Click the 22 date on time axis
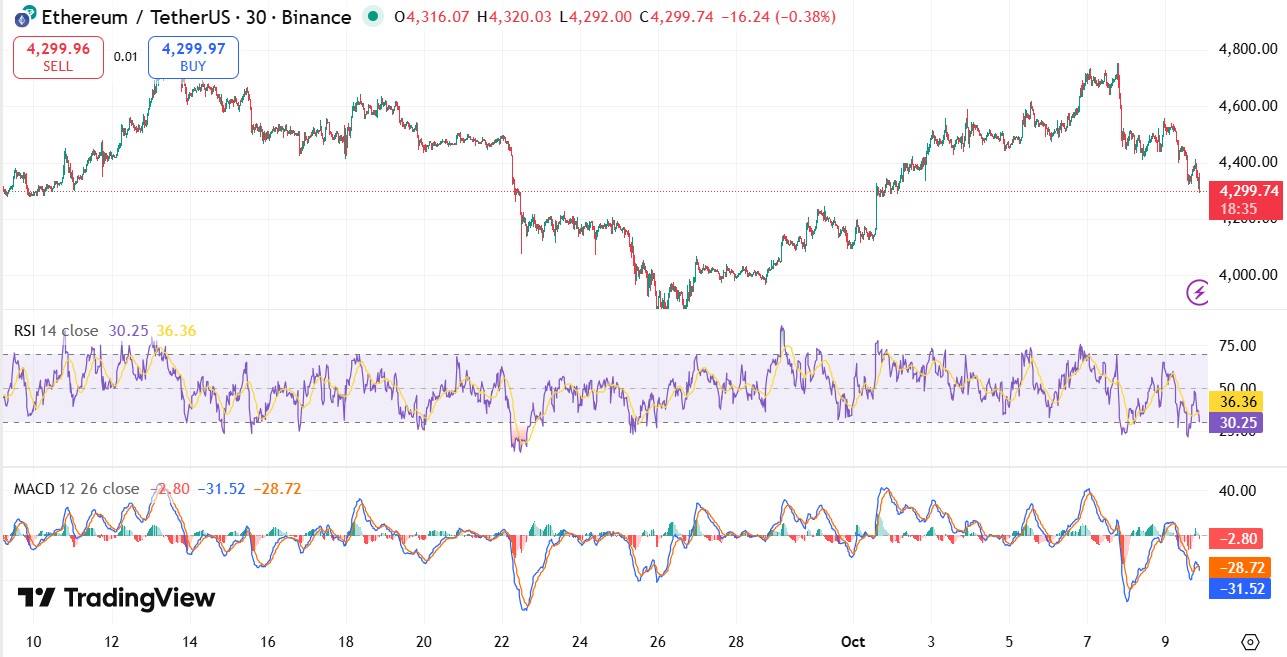1287x657 pixels. click(x=502, y=641)
